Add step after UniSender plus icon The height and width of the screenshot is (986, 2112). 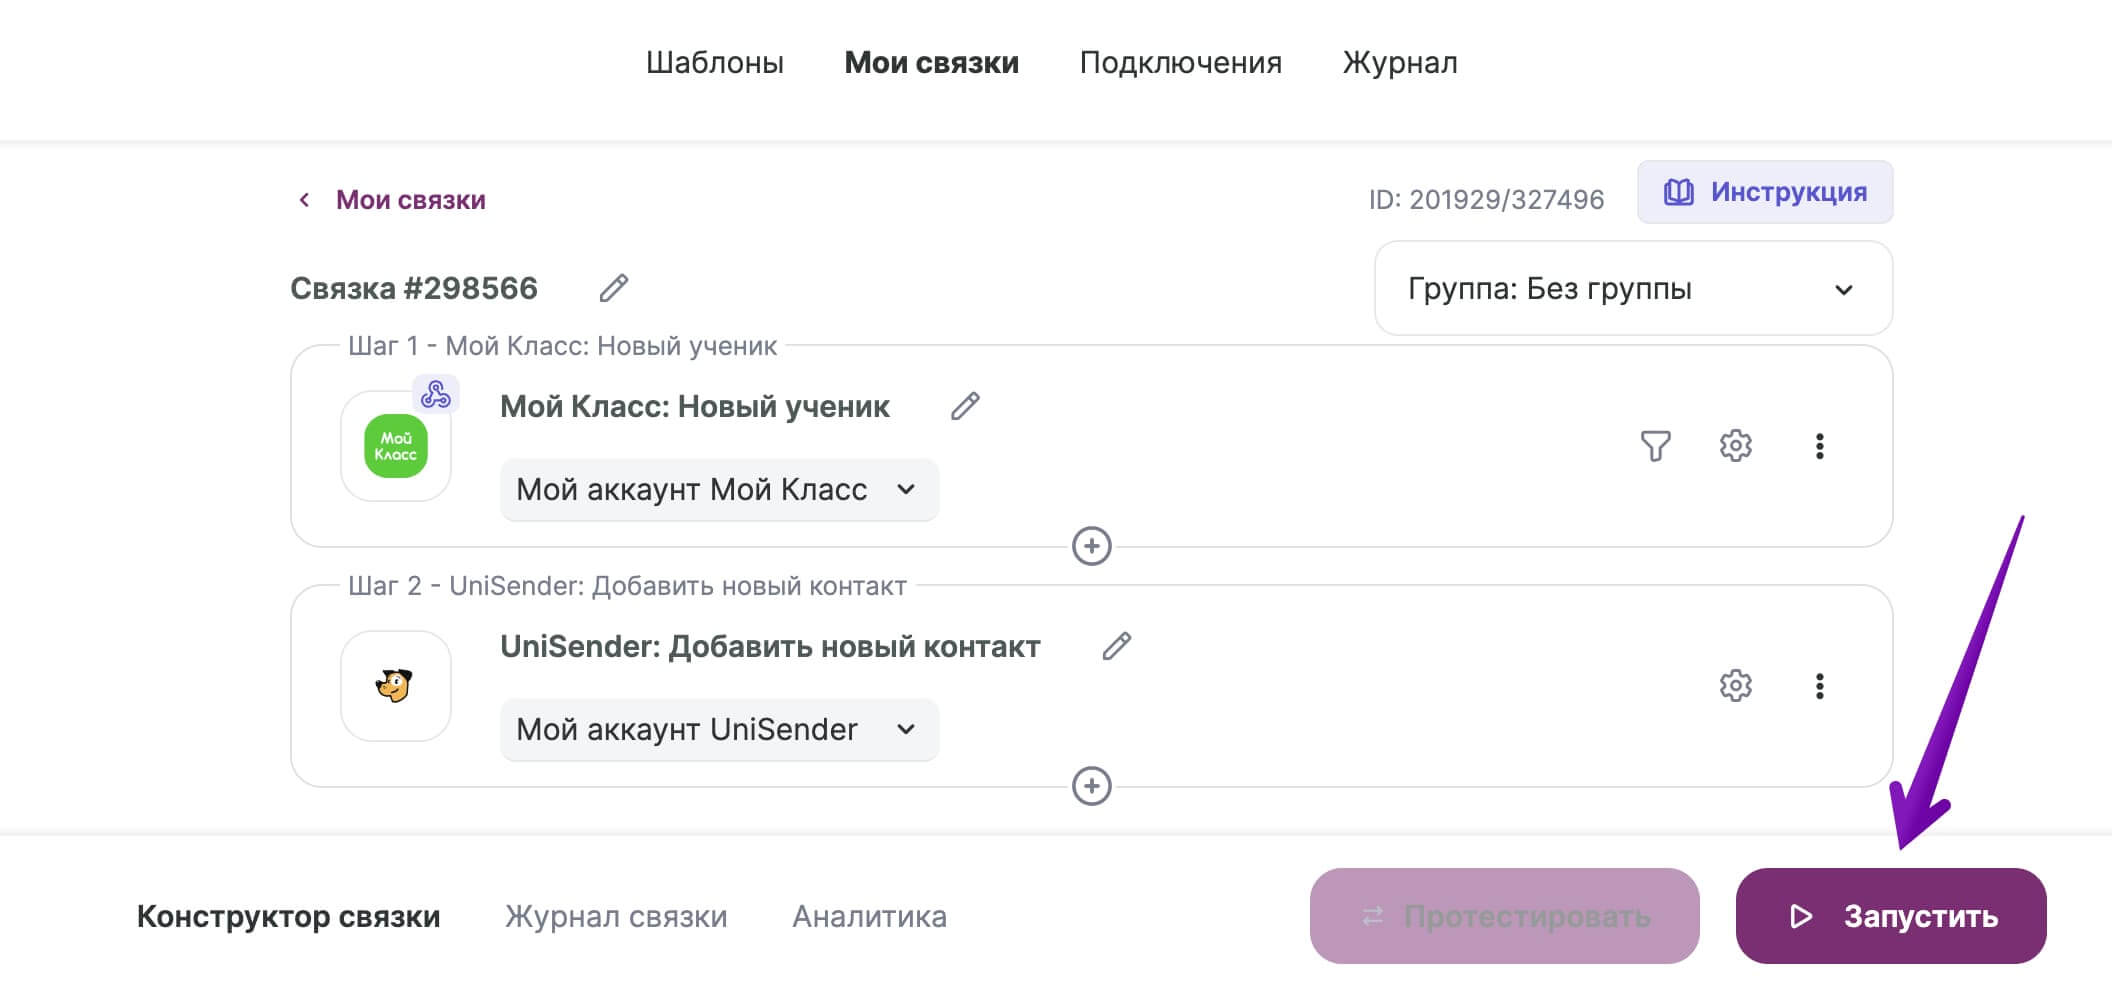1092,786
